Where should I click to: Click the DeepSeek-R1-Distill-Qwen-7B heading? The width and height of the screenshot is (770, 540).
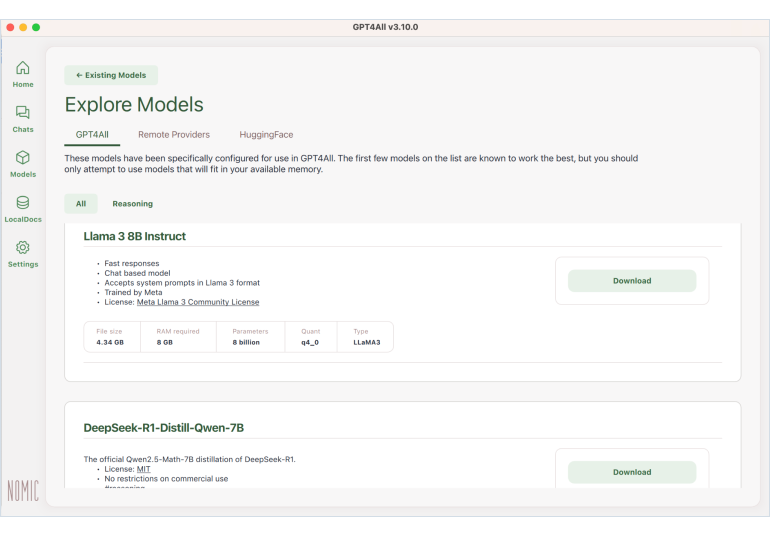pyautogui.click(x=164, y=428)
